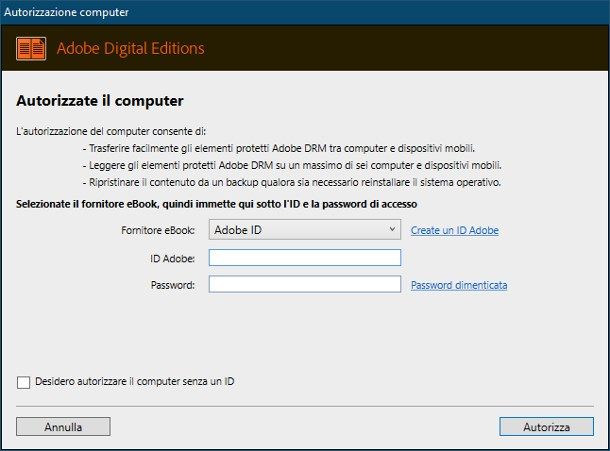Enable the authorize without an ID checkbox
The image size is (610, 451).
coord(23,382)
